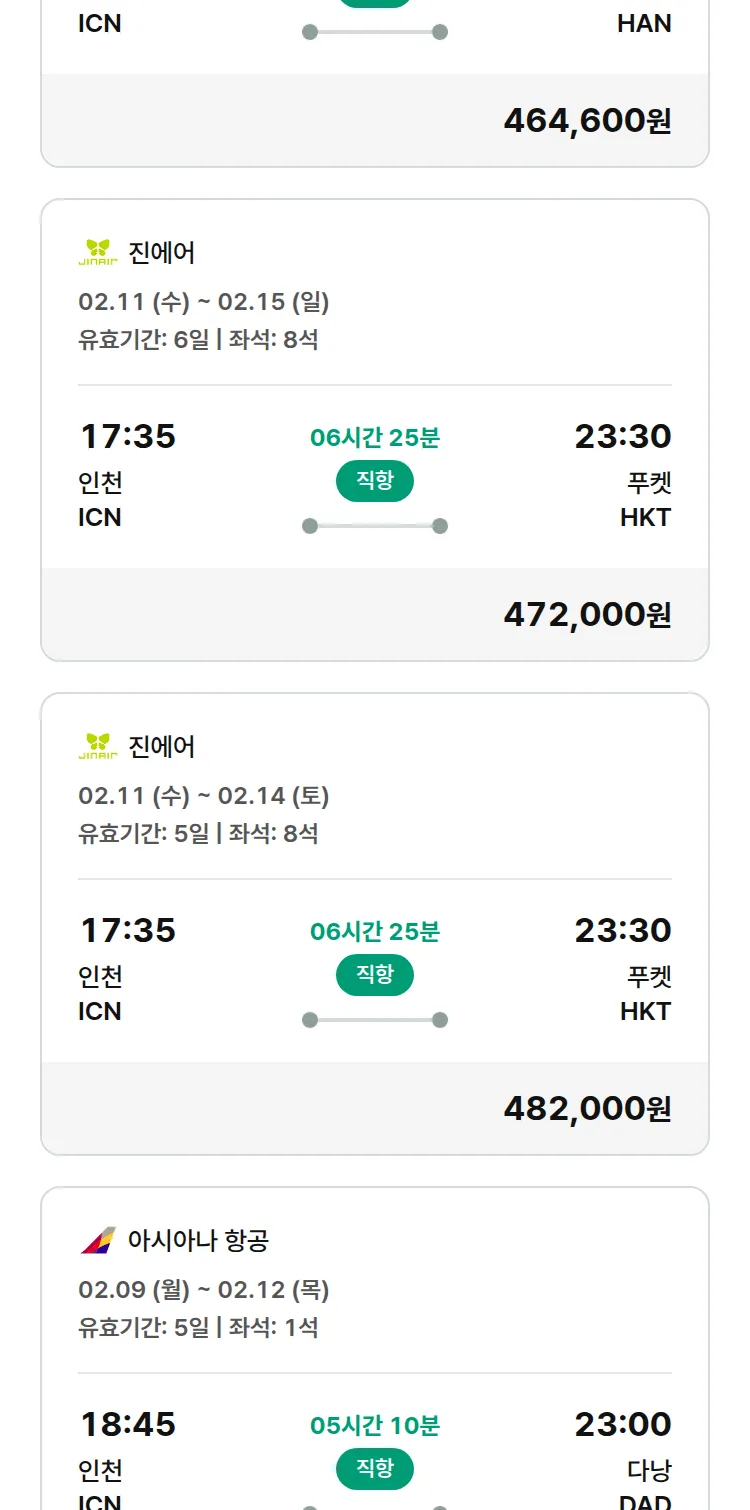The image size is (750, 1510).
Task: Select the 472,000원 price for Phuket flight
Action: pyautogui.click(x=587, y=614)
